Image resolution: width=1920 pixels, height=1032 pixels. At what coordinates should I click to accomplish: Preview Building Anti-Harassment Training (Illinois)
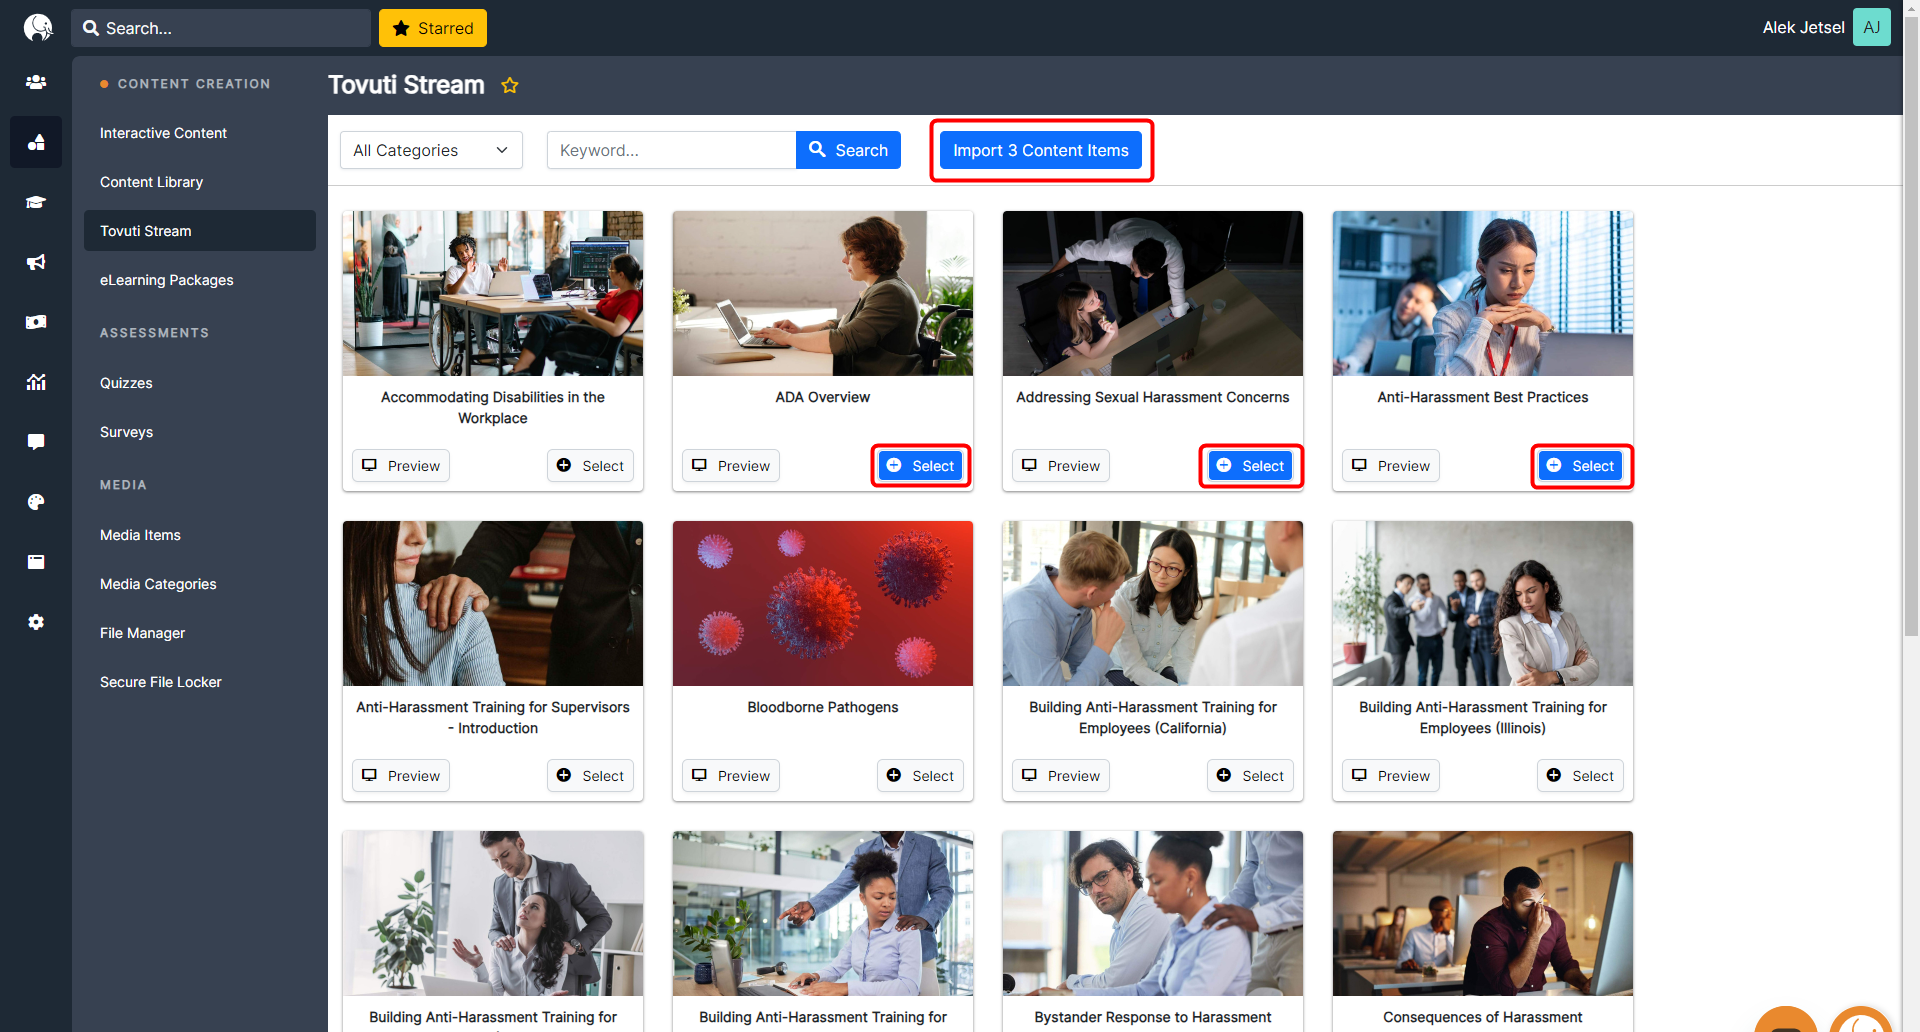(1390, 776)
